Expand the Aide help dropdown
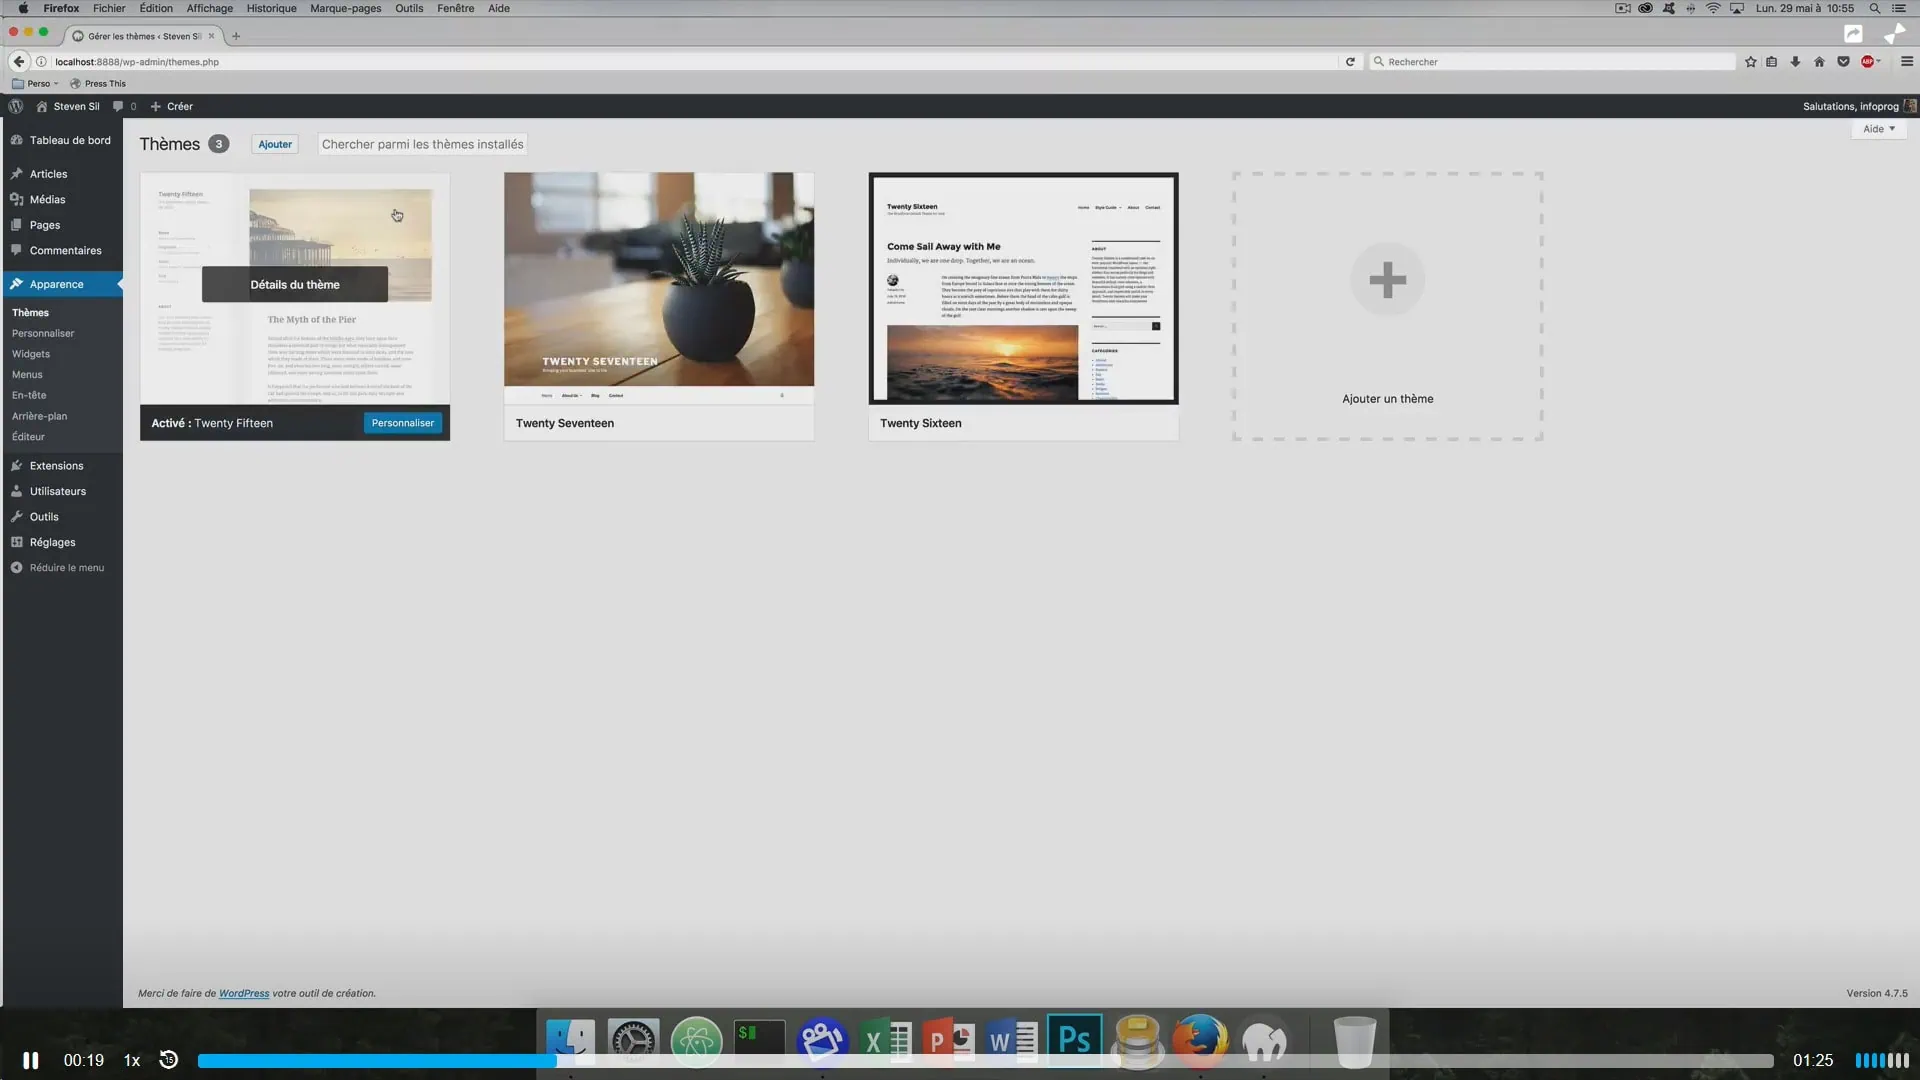This screenshot has height=1080, width=1920. 1878,129
